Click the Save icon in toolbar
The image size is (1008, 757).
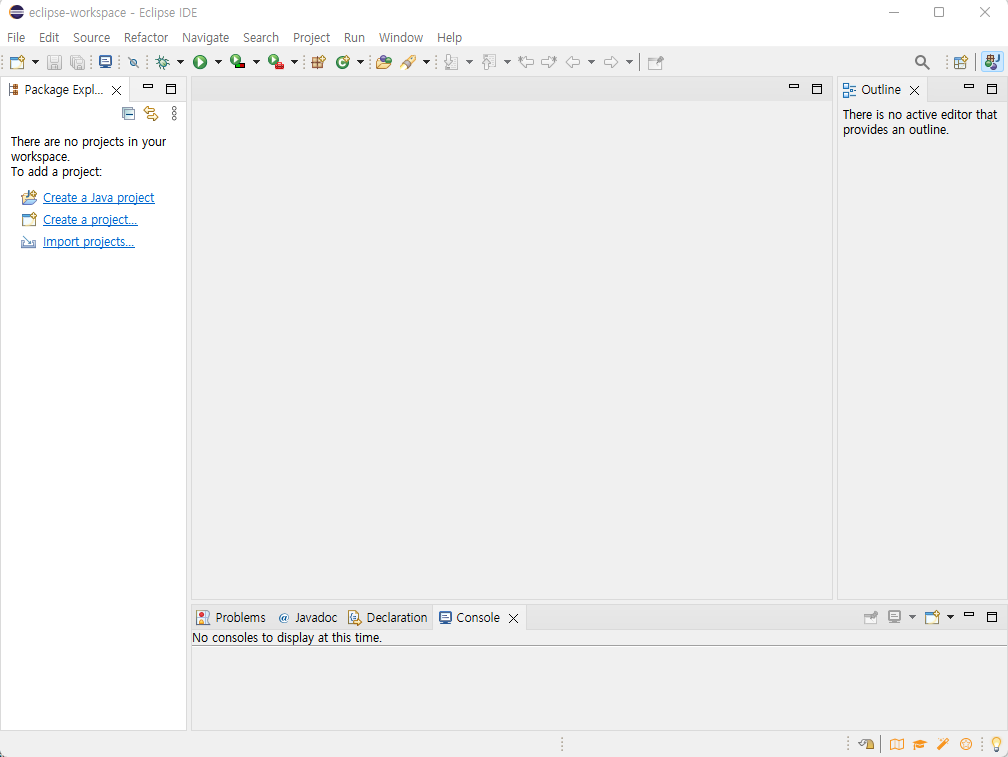coord(55,62)
